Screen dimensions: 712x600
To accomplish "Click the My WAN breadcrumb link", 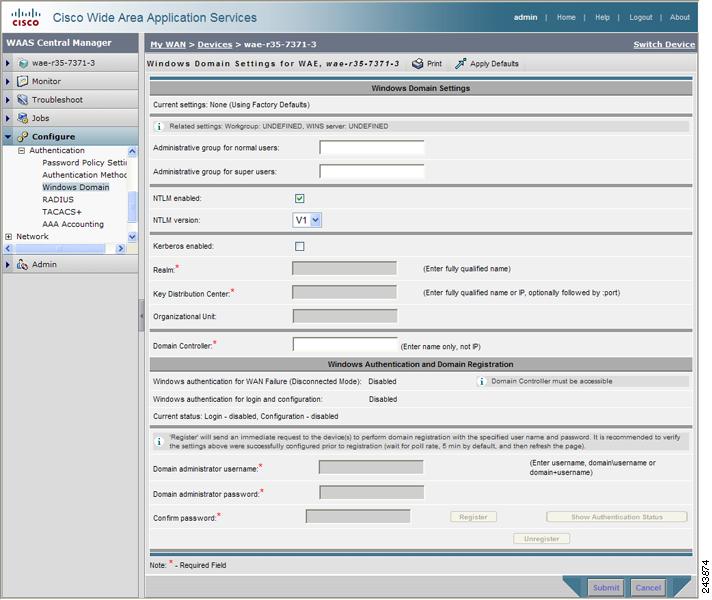I will pos(168,45).
